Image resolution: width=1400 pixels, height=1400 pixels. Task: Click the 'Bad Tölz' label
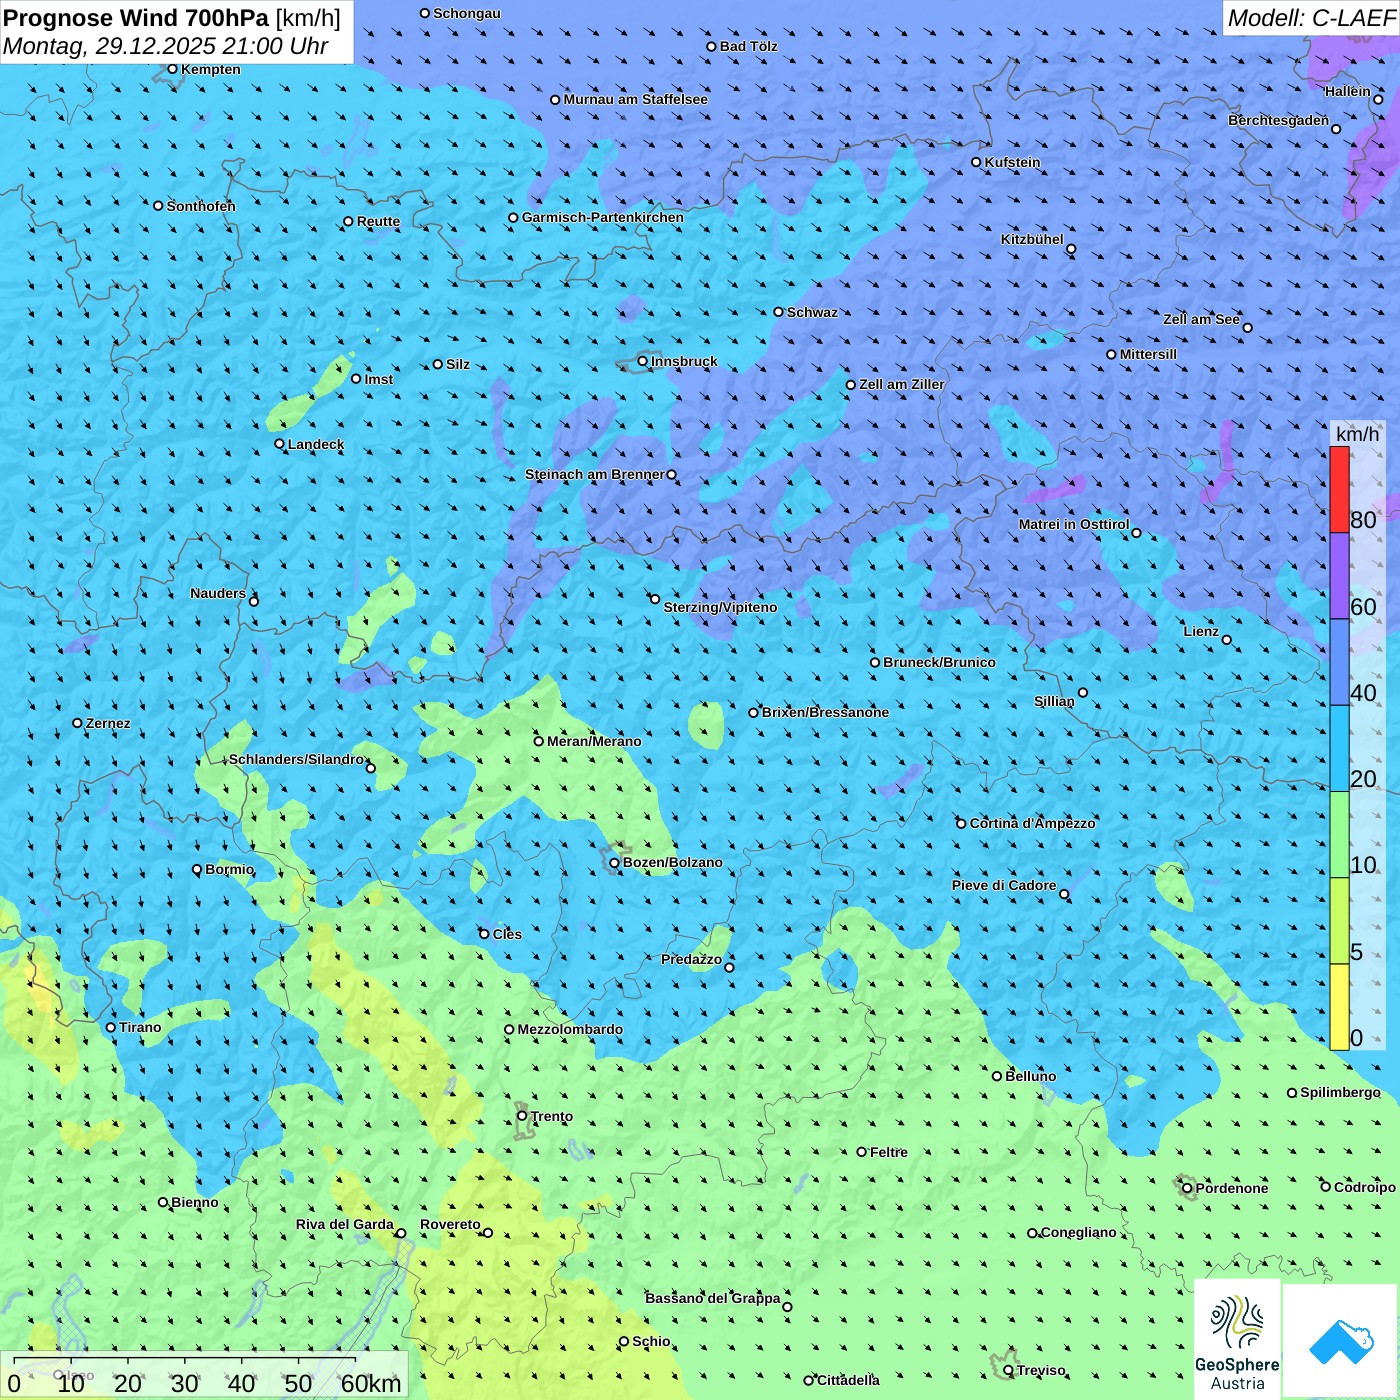(749, 46)
